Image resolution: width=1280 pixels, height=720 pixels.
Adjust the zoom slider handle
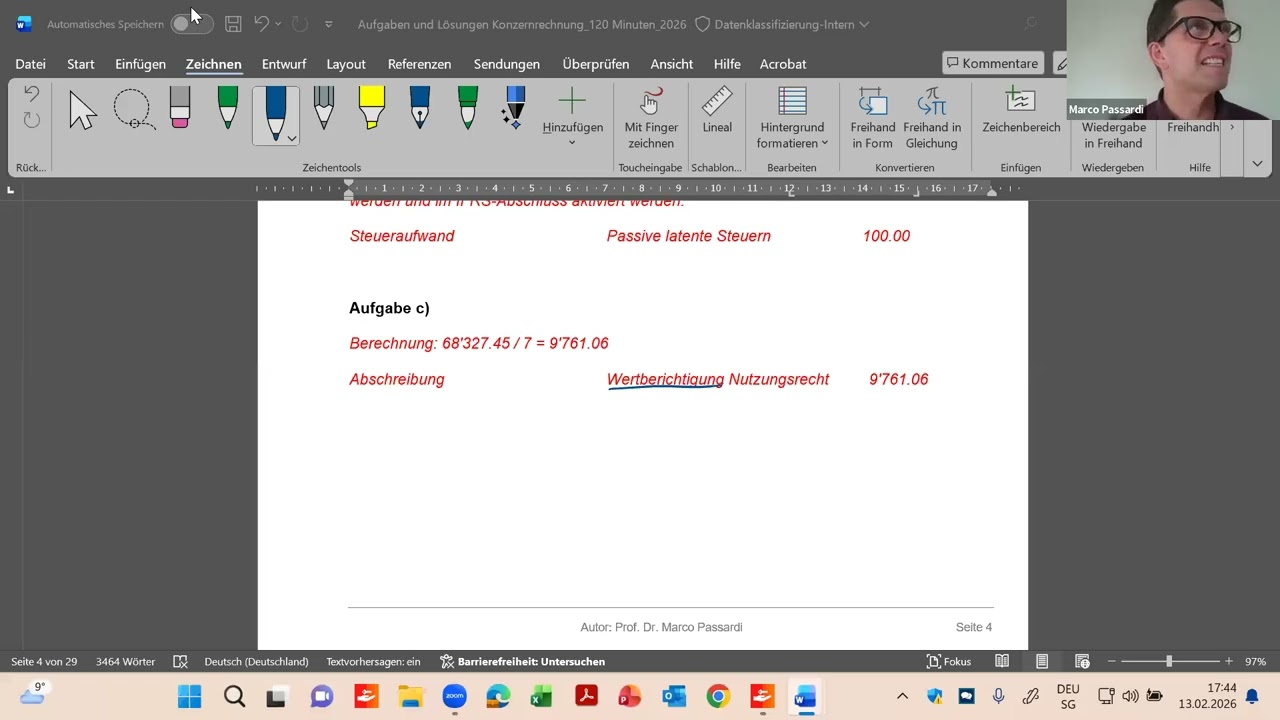(1169, 661)
